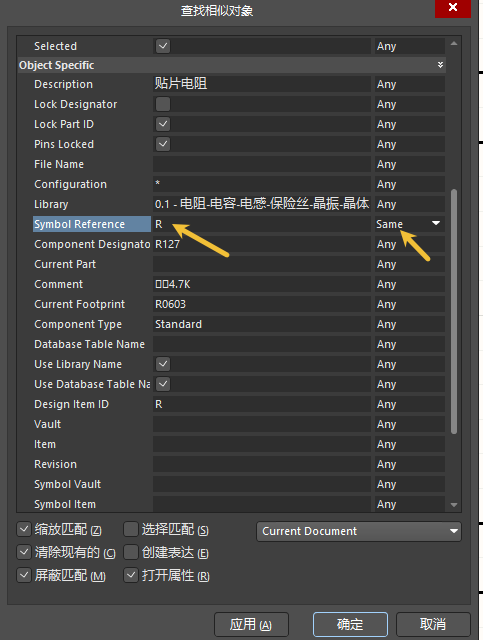Collapse the Object Specific section
Viewport: 483px width, 640px height.
(x=440, y=65)
